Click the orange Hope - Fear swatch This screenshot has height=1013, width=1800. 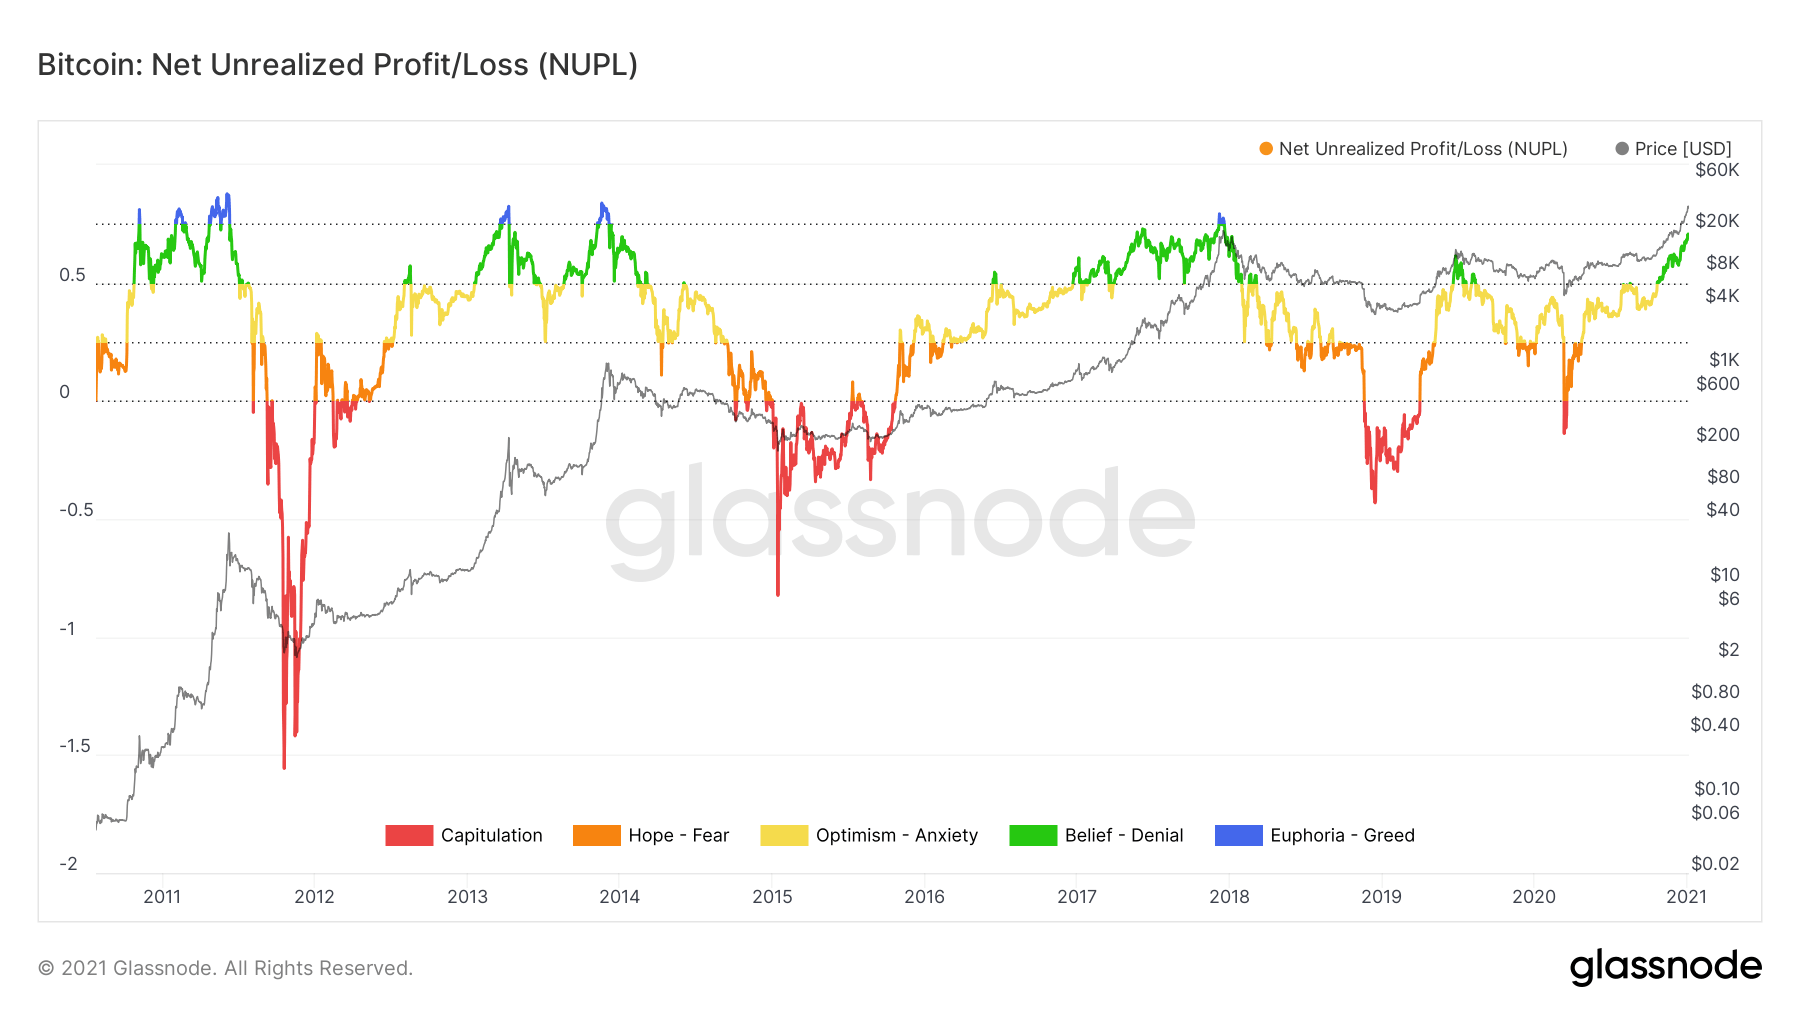click(x=597, y=835)
